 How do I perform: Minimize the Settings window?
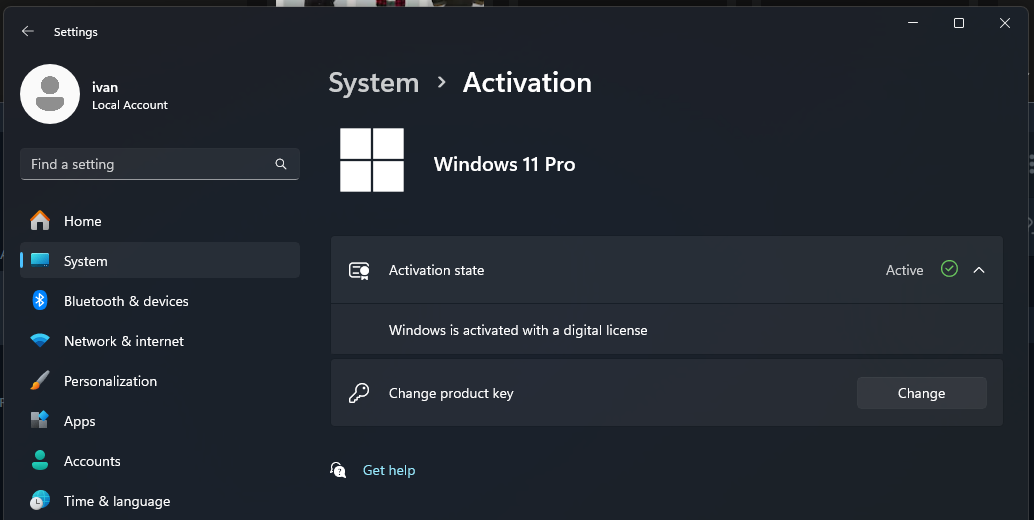(x=913, y=23)
